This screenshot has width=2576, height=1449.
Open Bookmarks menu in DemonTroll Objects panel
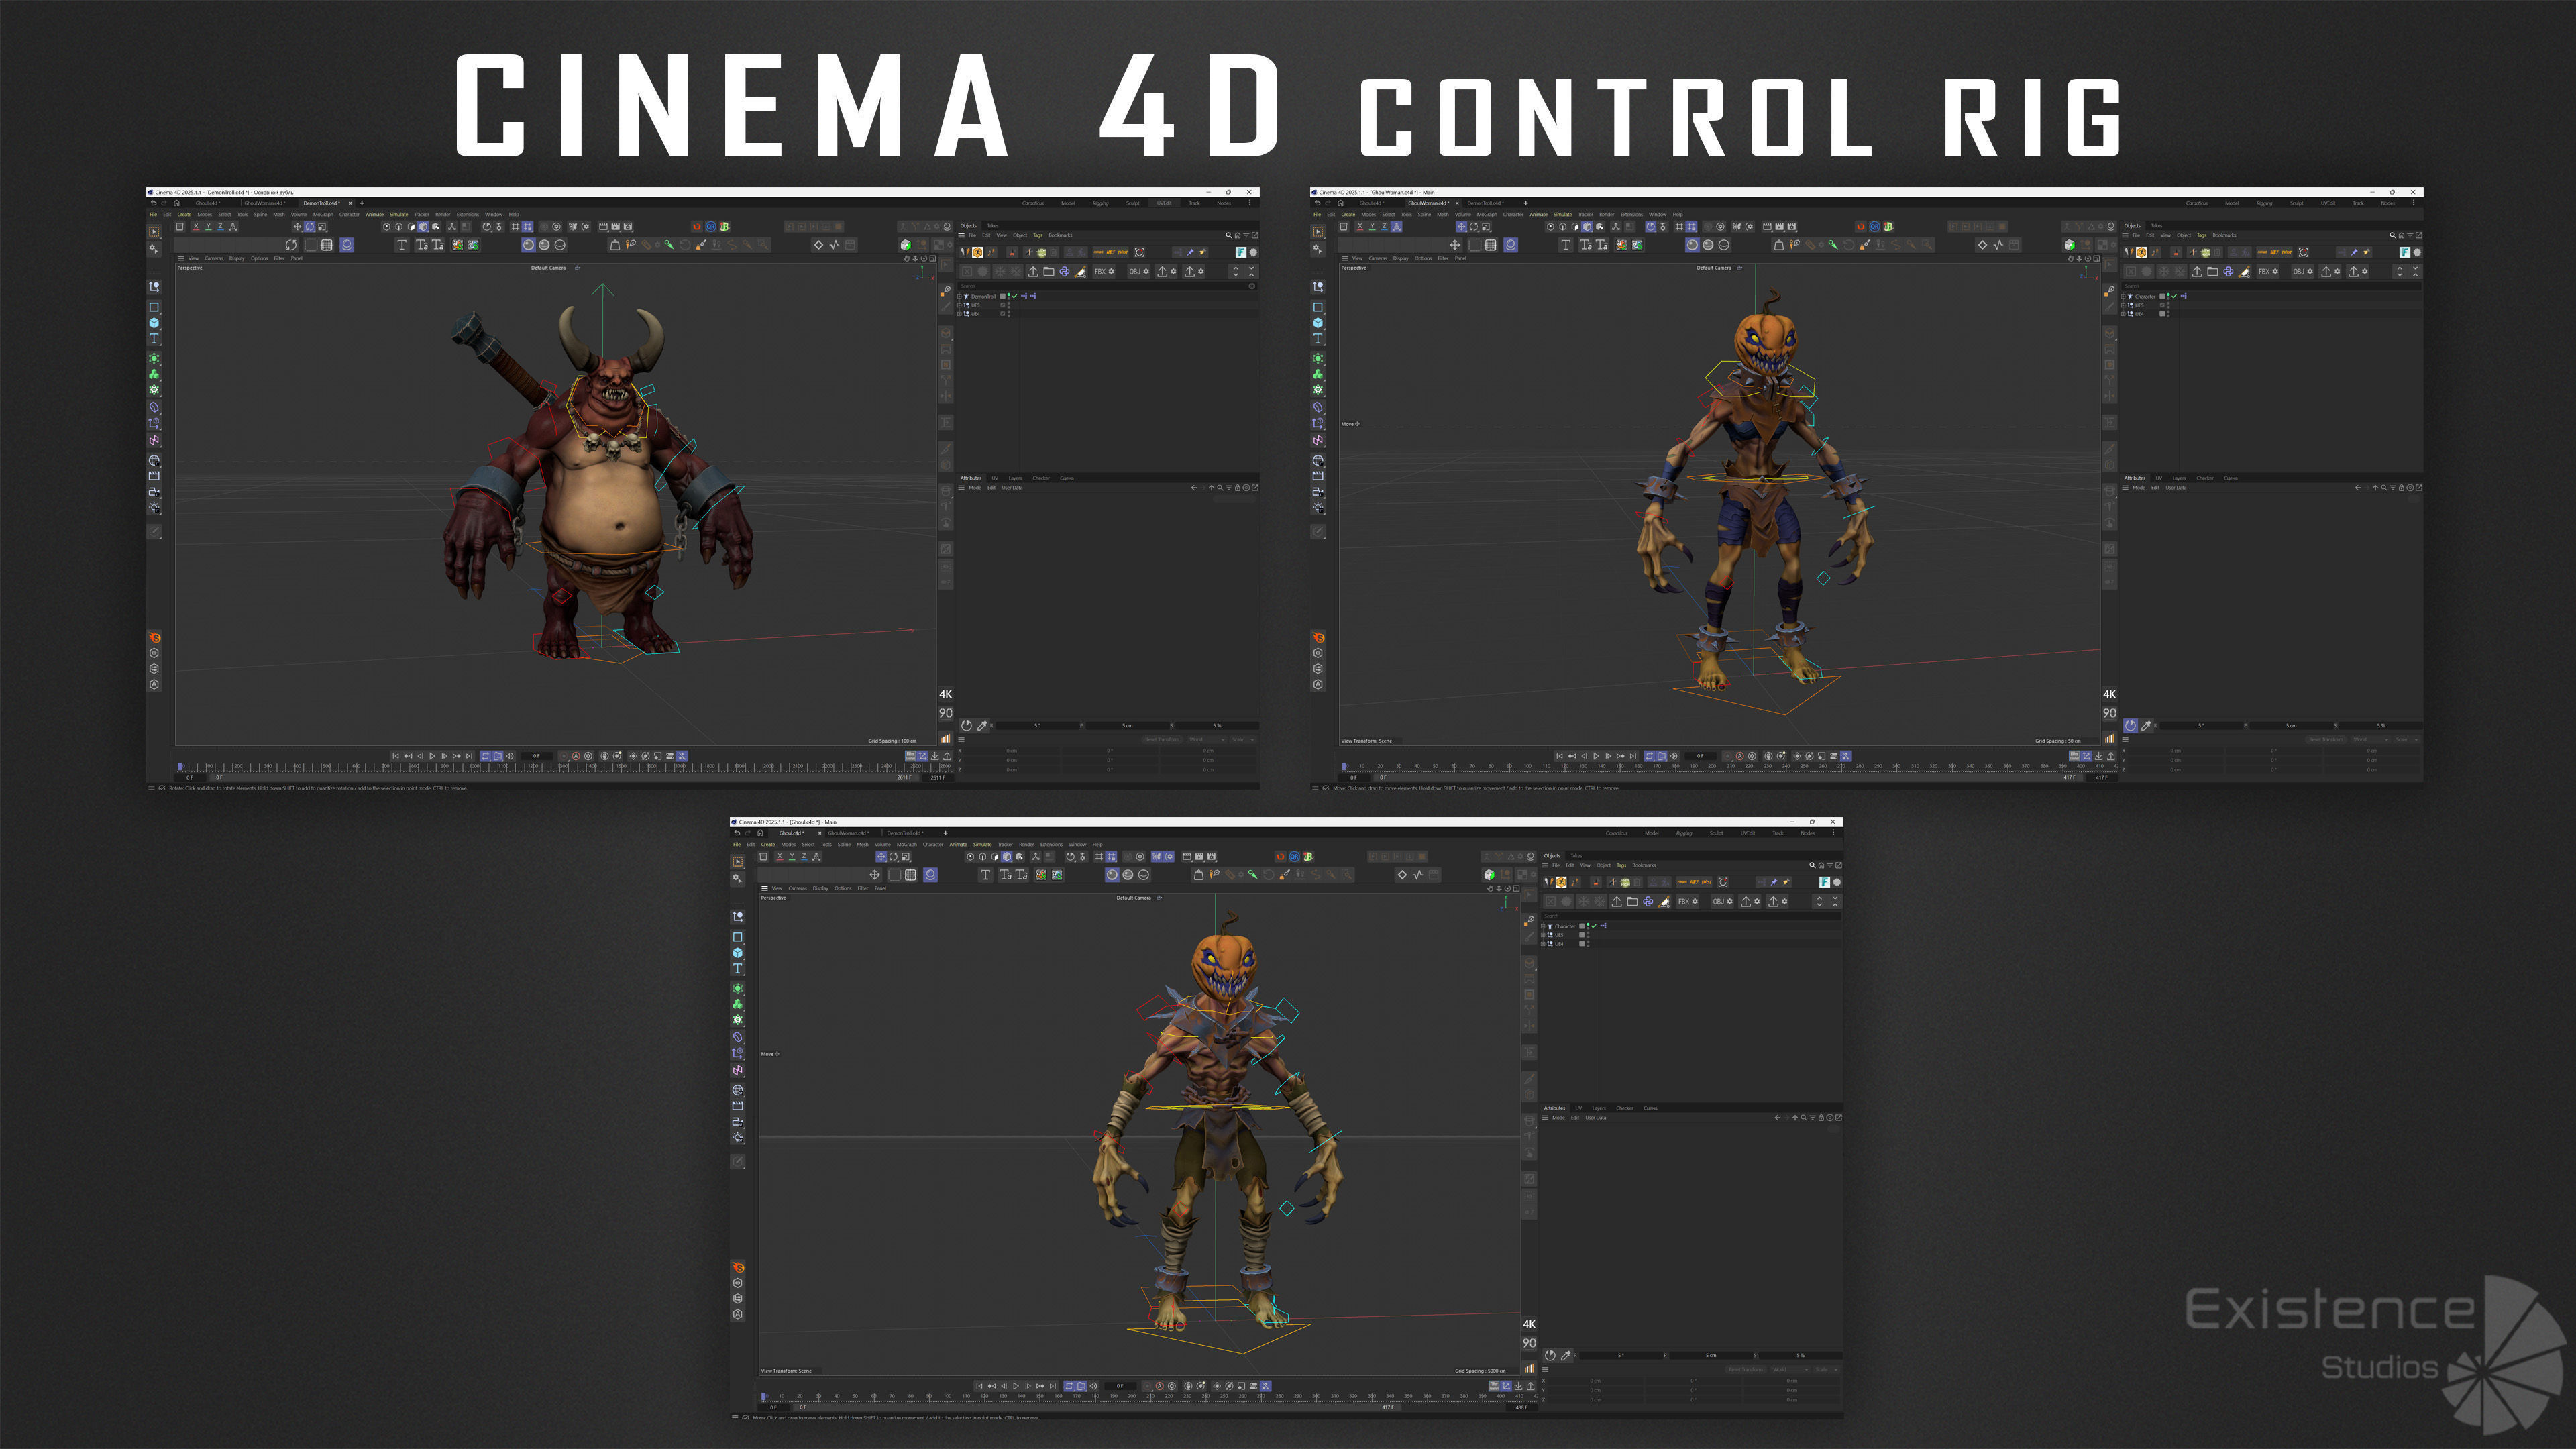(x=1061, y=235)
